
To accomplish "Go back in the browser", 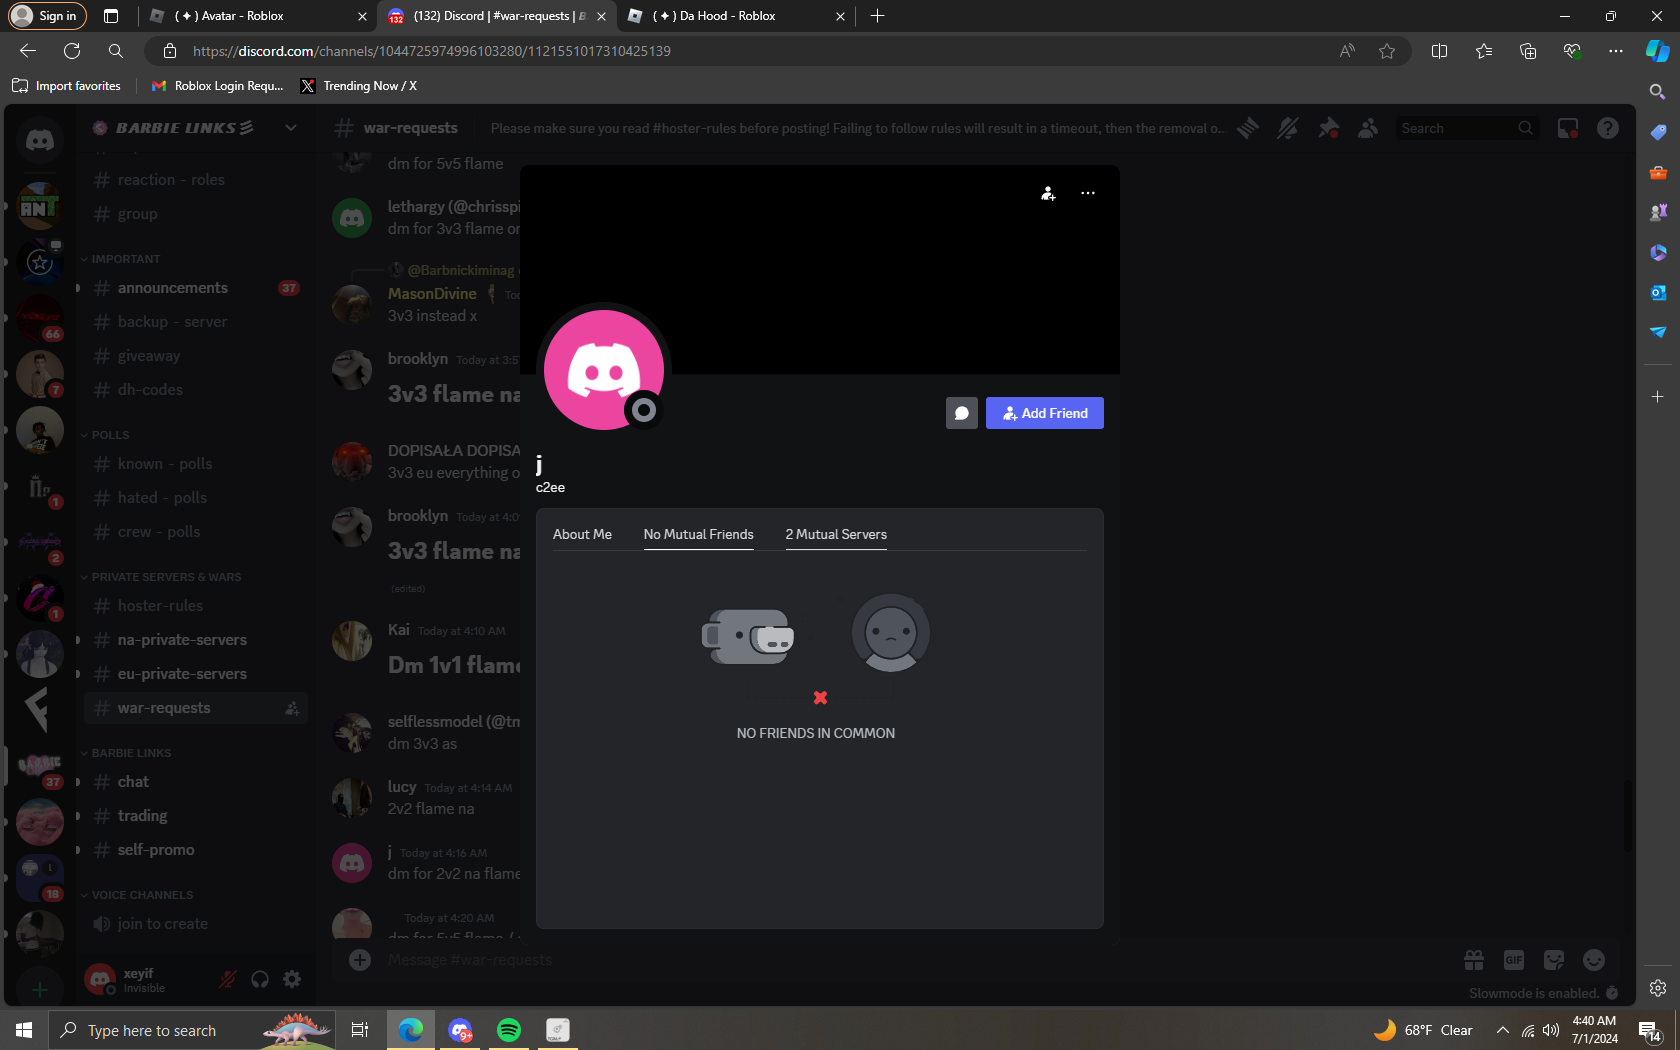I will [x=28, y=51].
